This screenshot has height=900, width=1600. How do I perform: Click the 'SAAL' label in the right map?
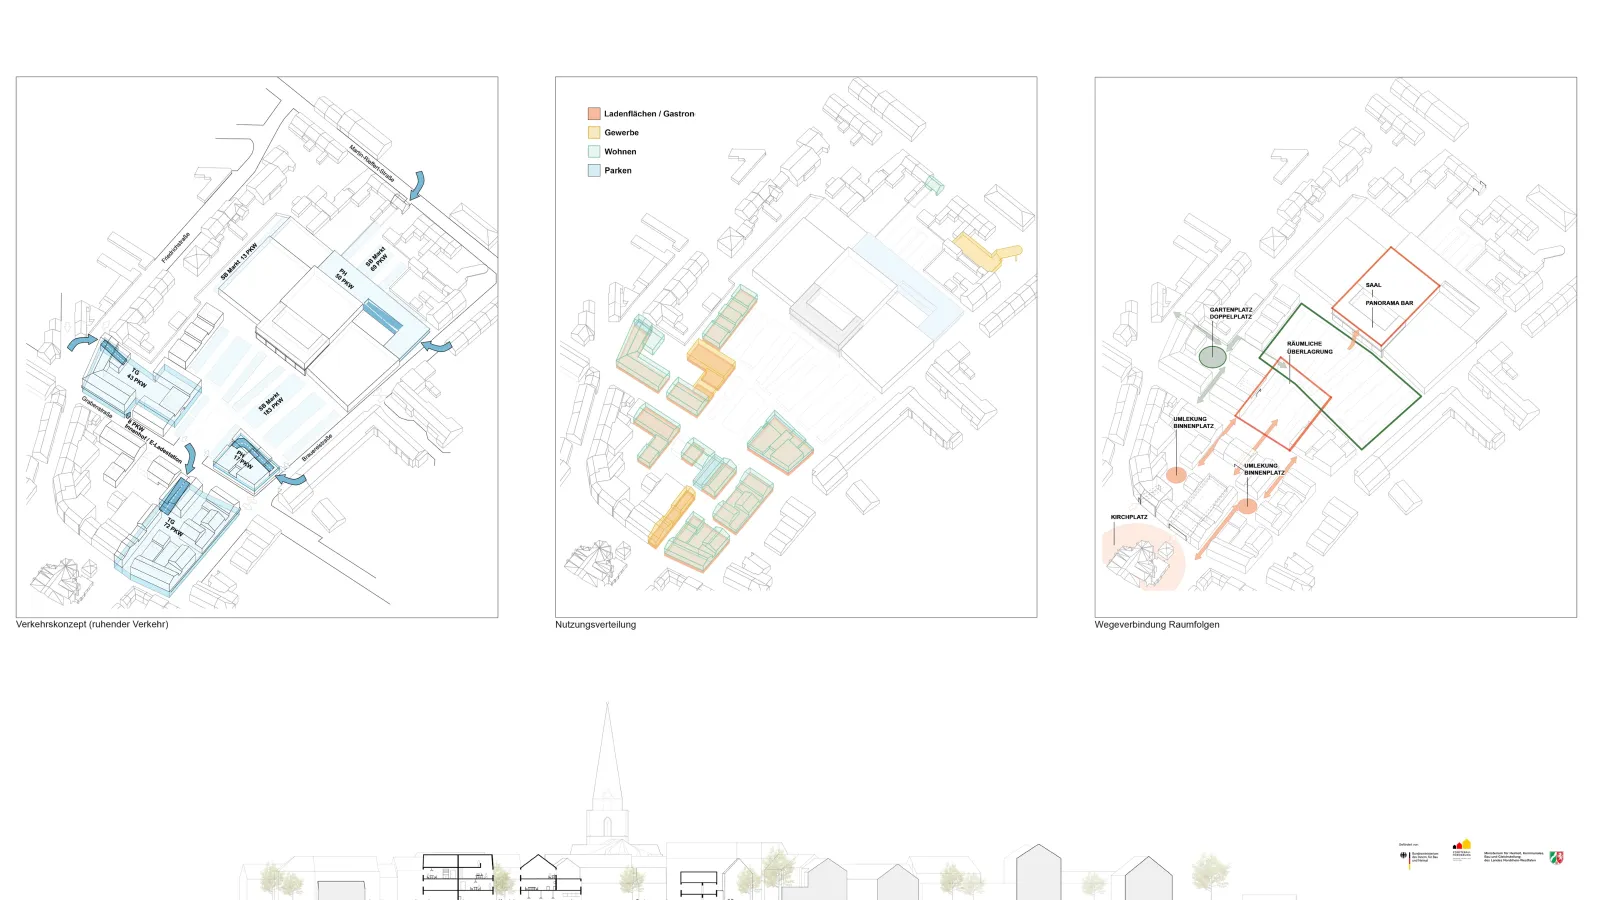click(1373, 285)
